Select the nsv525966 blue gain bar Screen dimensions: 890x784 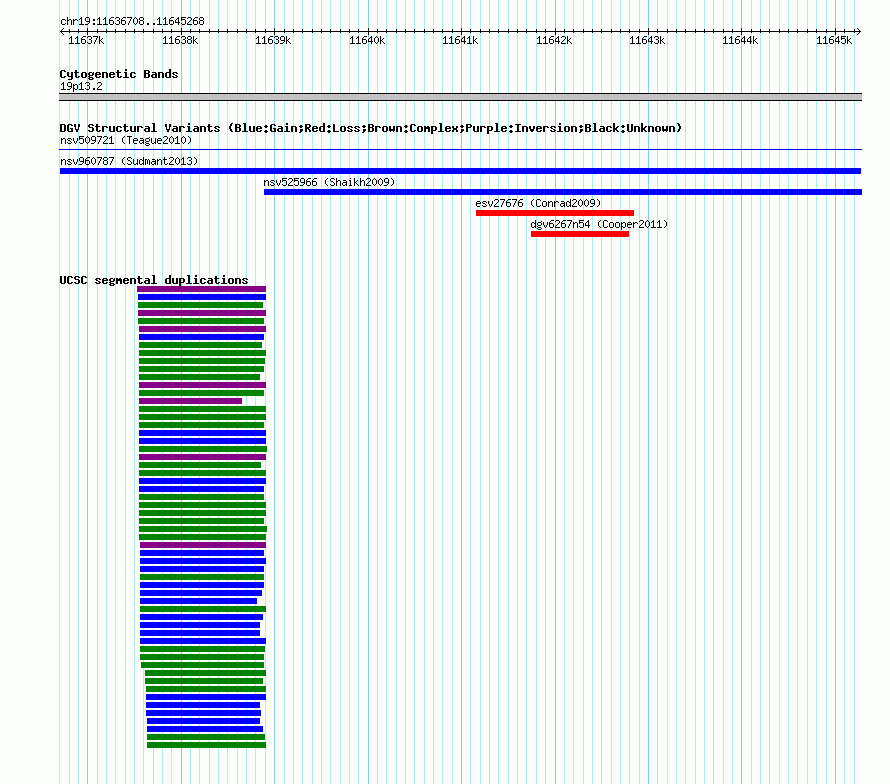pos(562,192)
